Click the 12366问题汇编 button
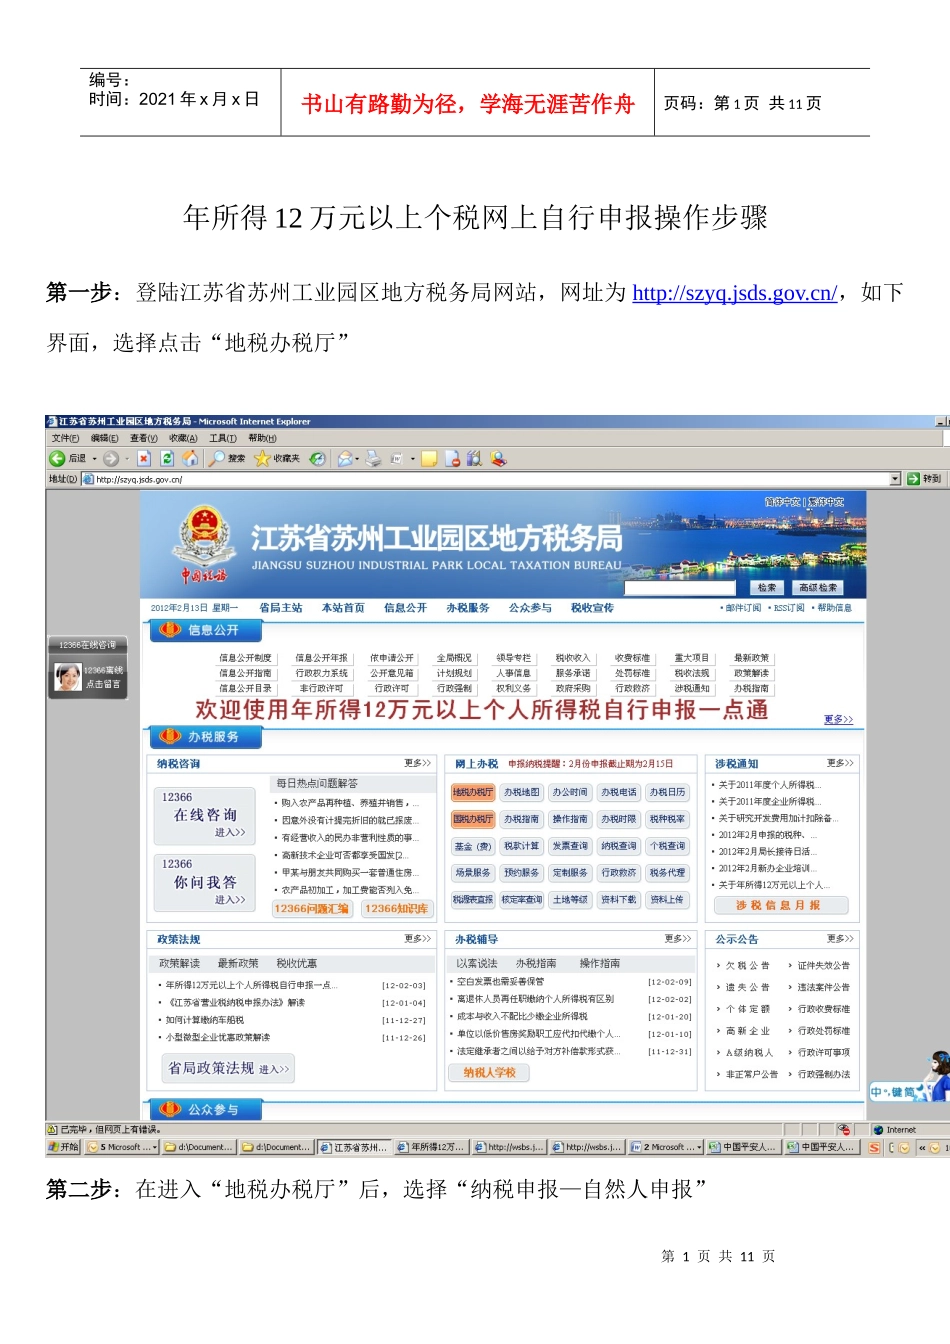Screen dimensions: 950x1344 [312, 908]
